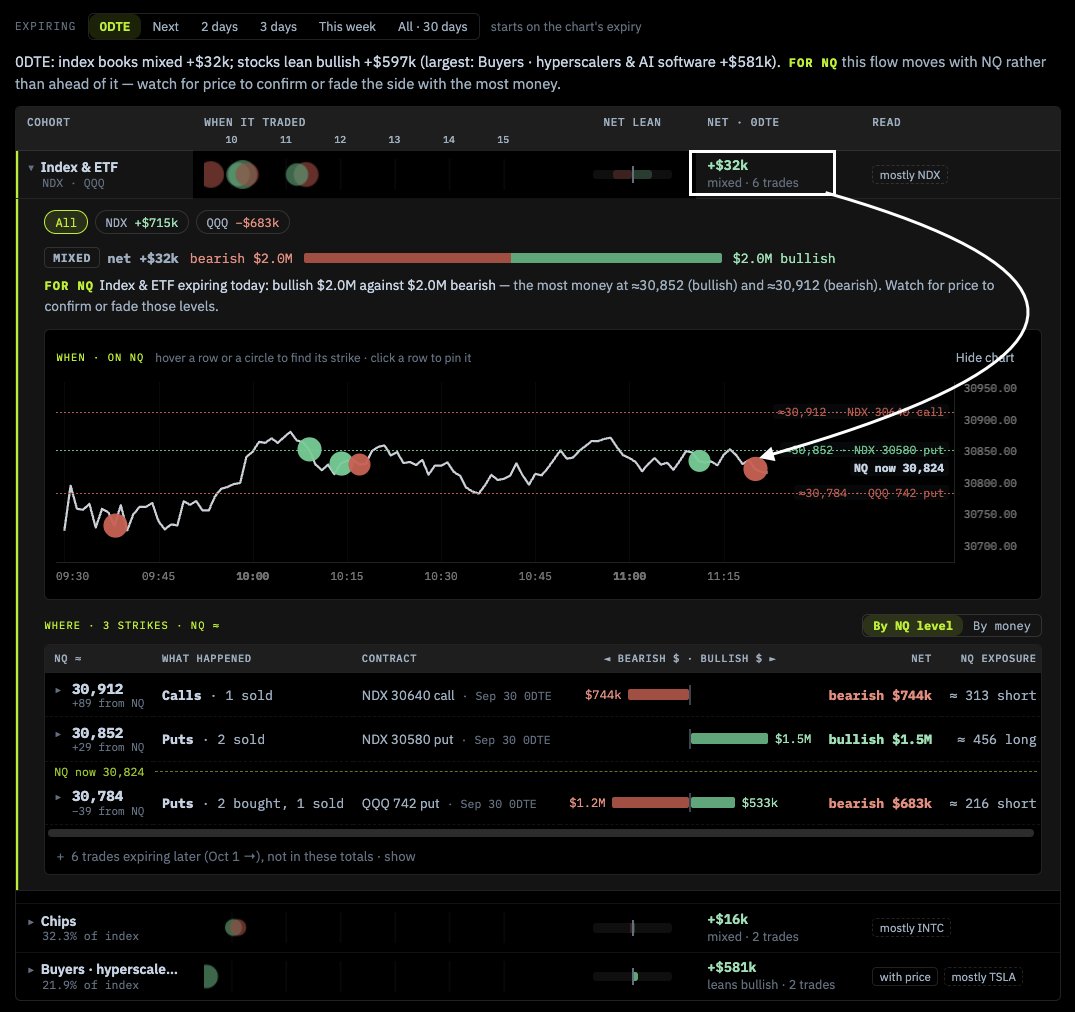Expand the 30,784 QQQ put strike row
Image resolution: width=1075 pixels, height=1012 pixels.
58,797
